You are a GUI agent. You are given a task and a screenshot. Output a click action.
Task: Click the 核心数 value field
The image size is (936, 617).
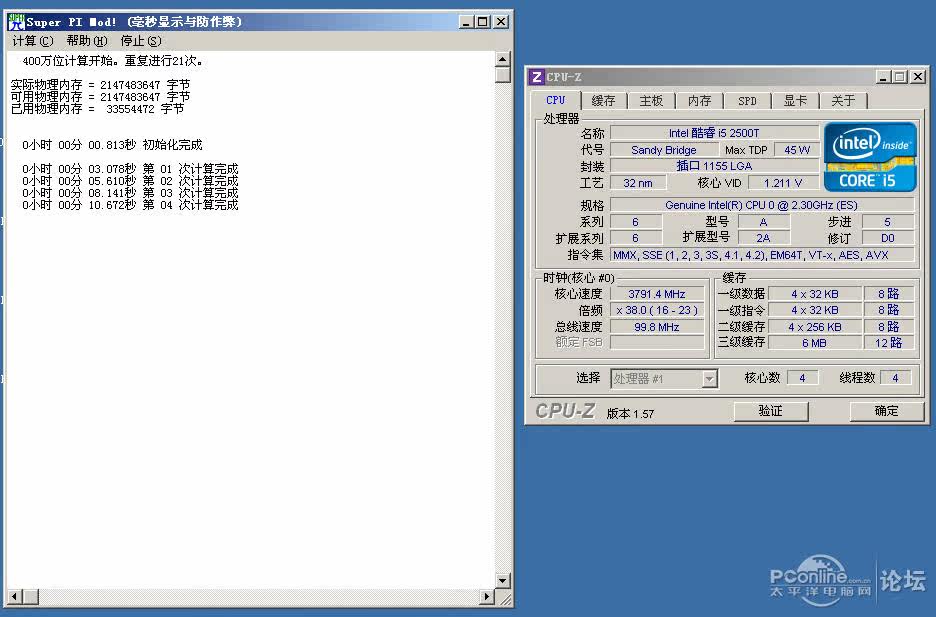pyautogui.click(x=803, y=378)
